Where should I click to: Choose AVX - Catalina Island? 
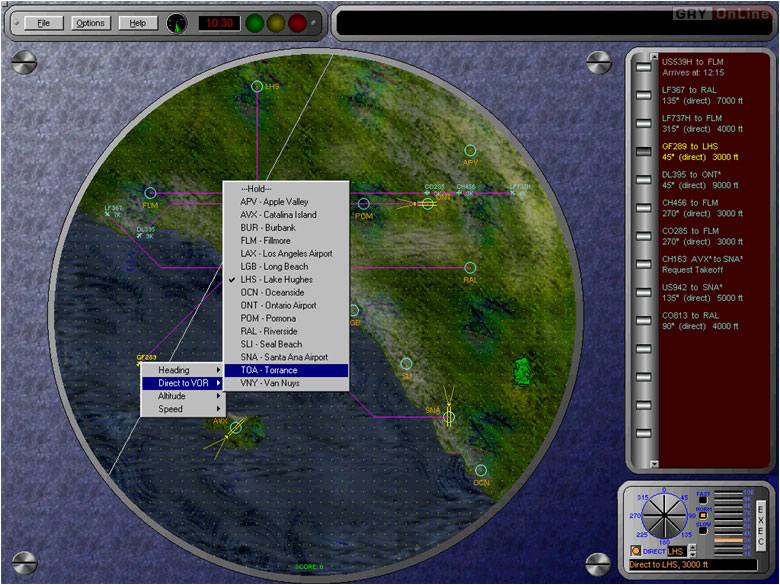(286, 215)
